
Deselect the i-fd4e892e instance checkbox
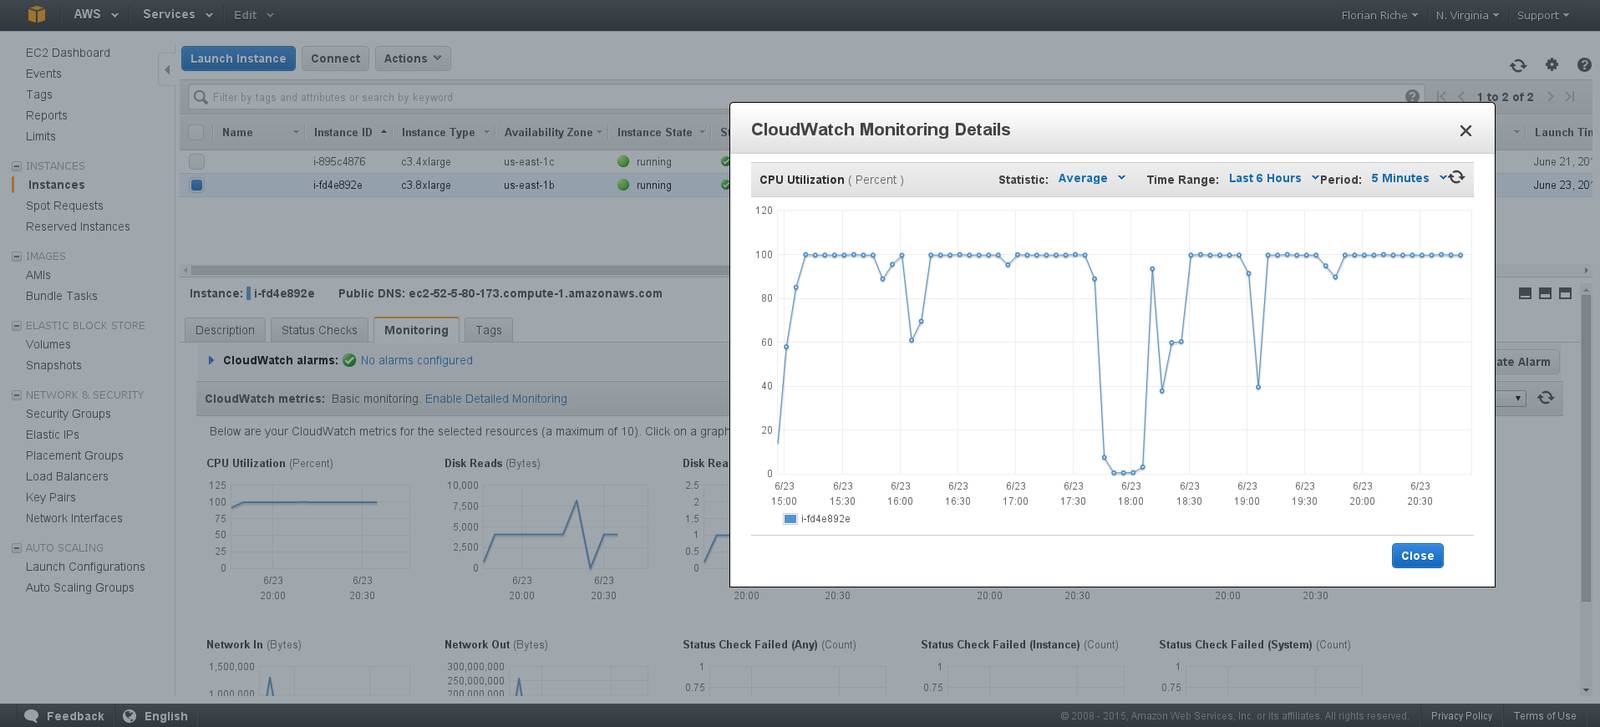[196, 185]
